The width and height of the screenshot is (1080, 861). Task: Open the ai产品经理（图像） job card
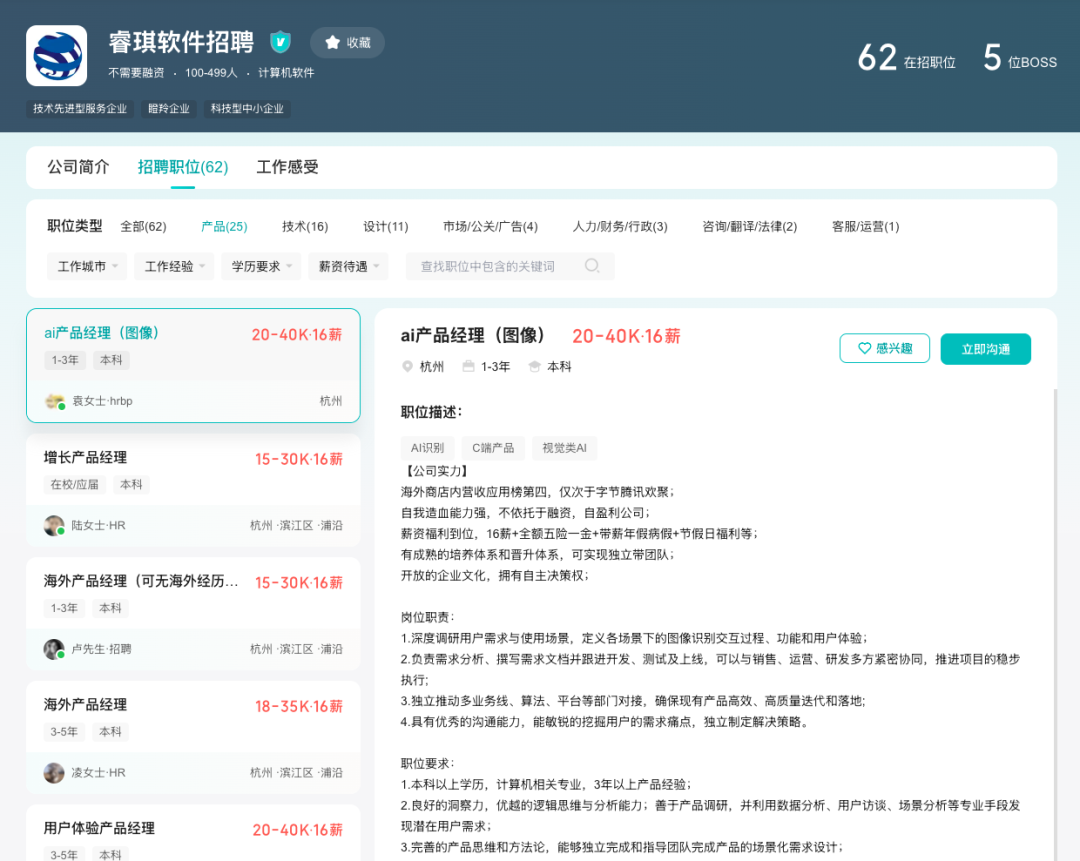[x=193, y=365]
